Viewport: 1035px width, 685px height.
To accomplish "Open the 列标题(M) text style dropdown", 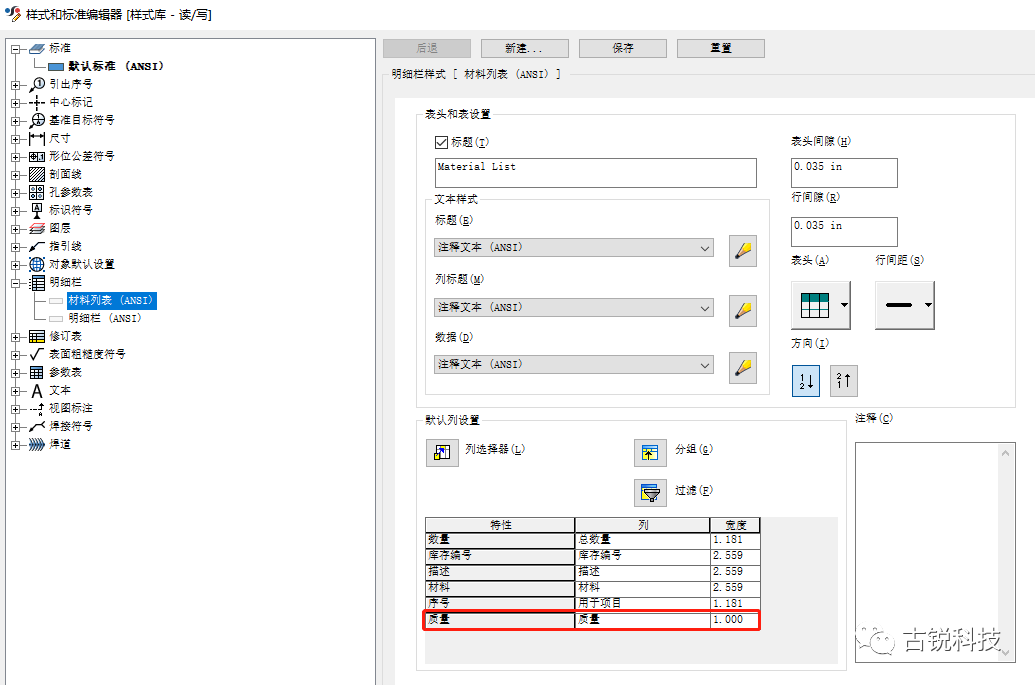I will (x=574, y=308).
